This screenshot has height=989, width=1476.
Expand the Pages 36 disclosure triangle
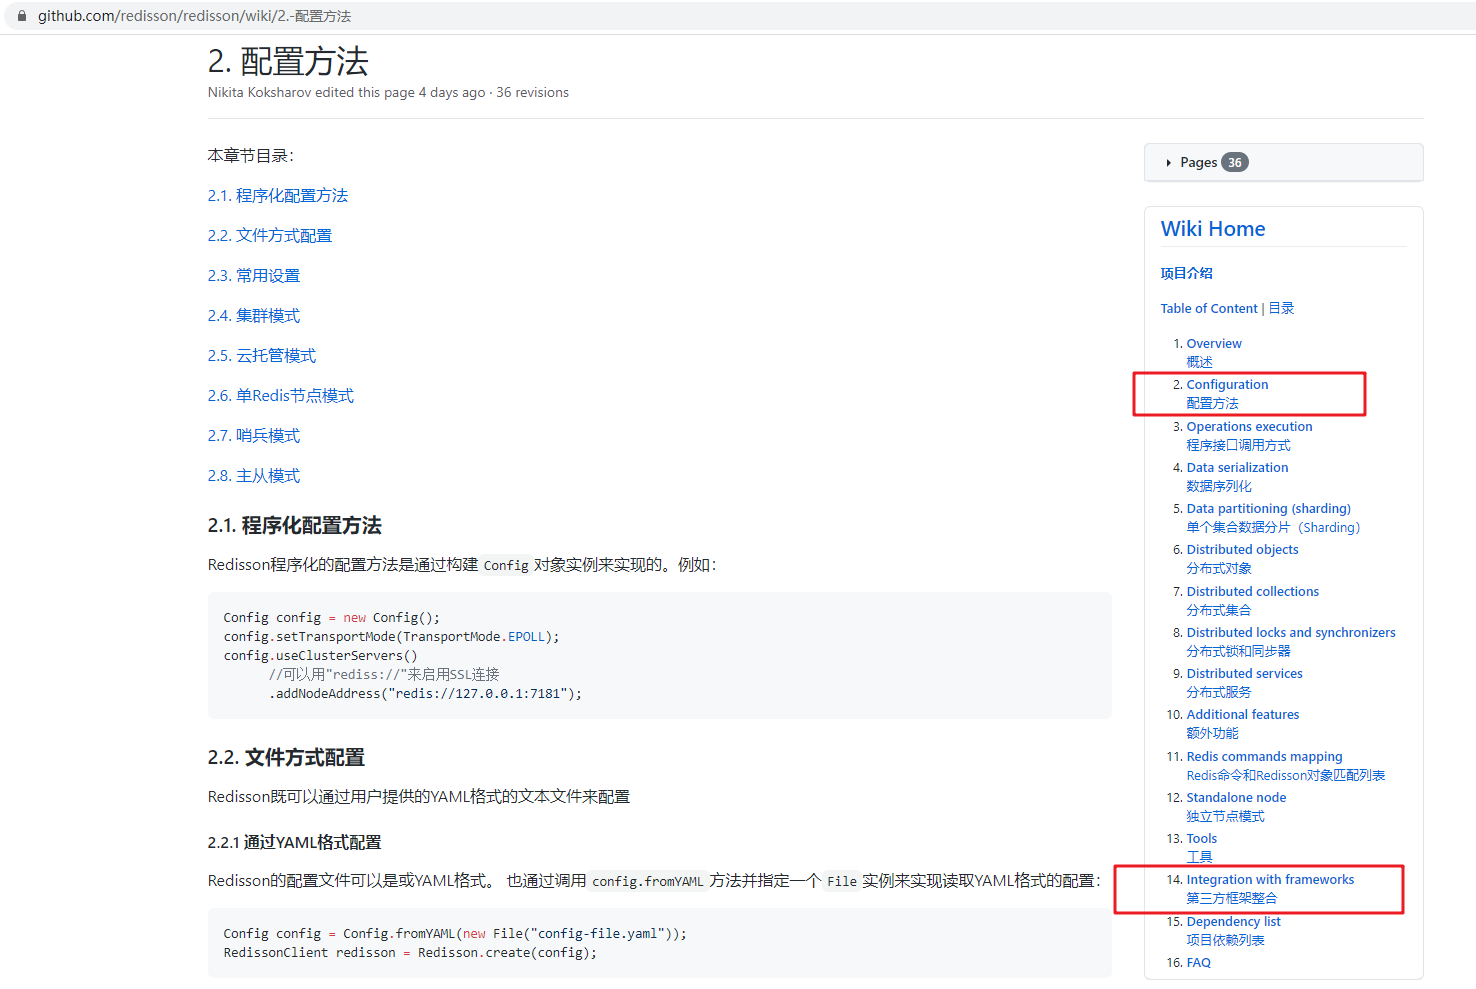(x=1168, y=163)
